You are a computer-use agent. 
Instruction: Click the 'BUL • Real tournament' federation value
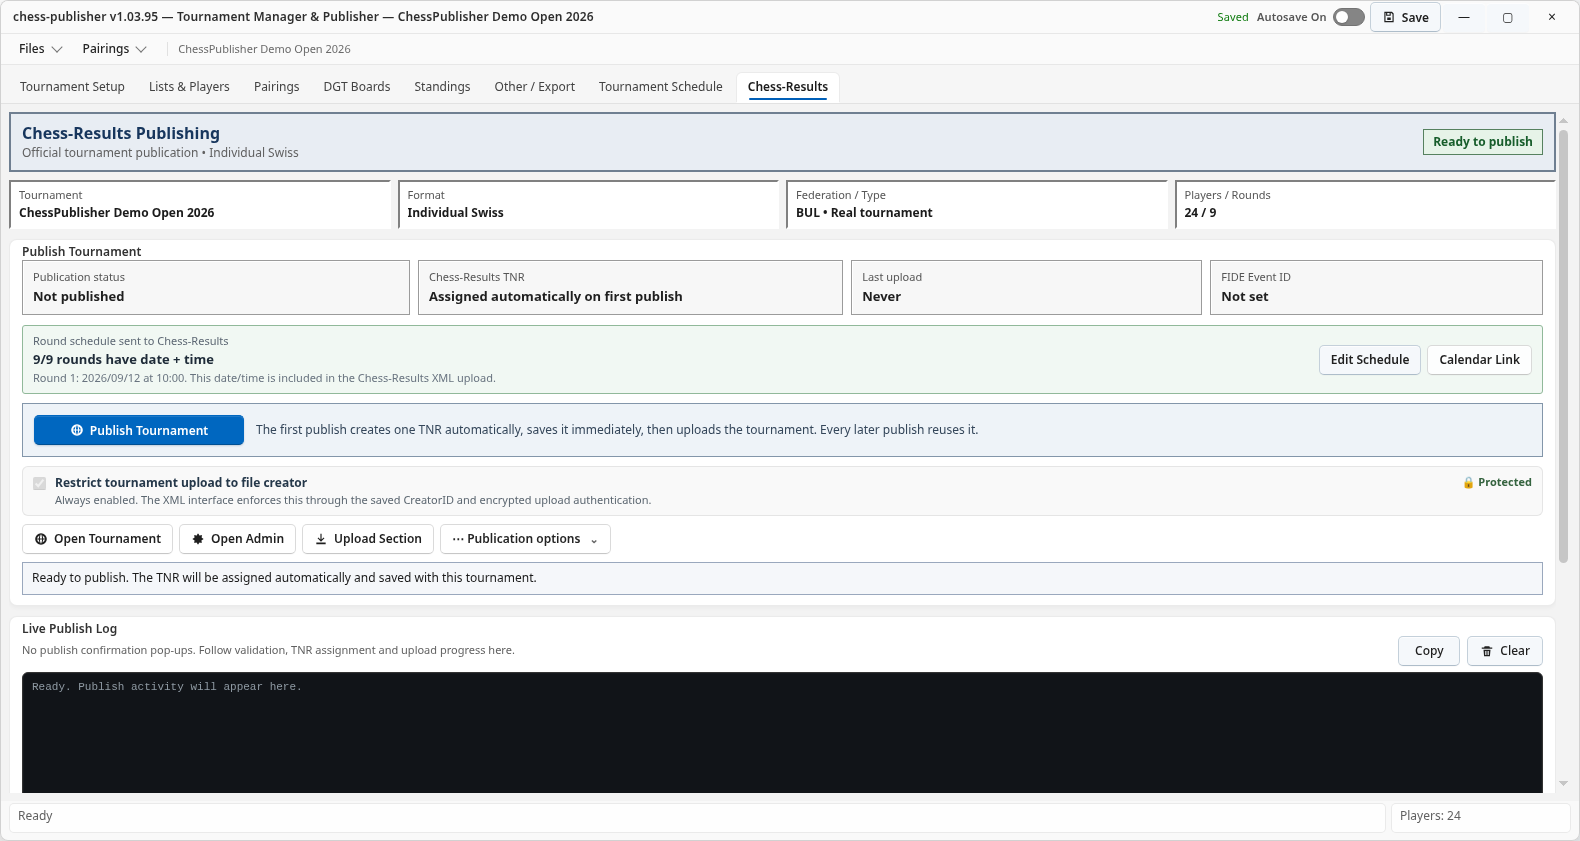864,213
